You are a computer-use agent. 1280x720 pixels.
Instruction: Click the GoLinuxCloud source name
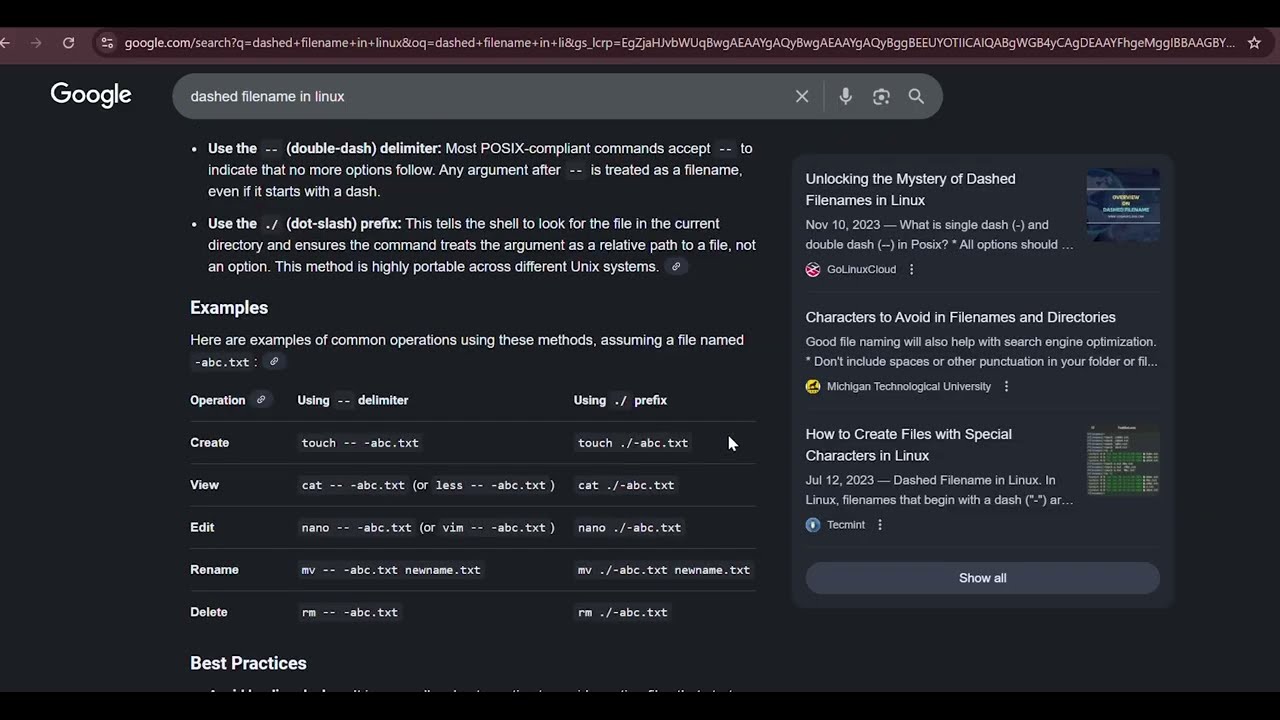point(861,269)
